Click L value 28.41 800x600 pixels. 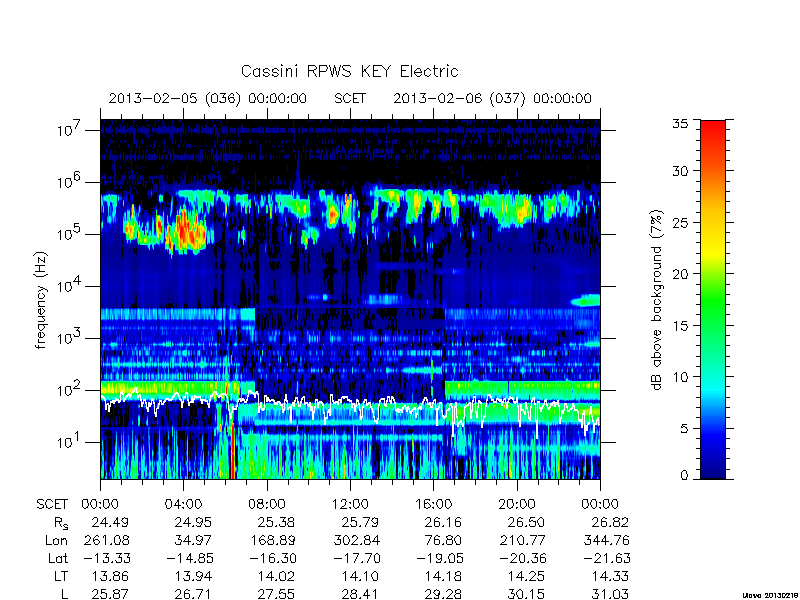tap(360, 594)
